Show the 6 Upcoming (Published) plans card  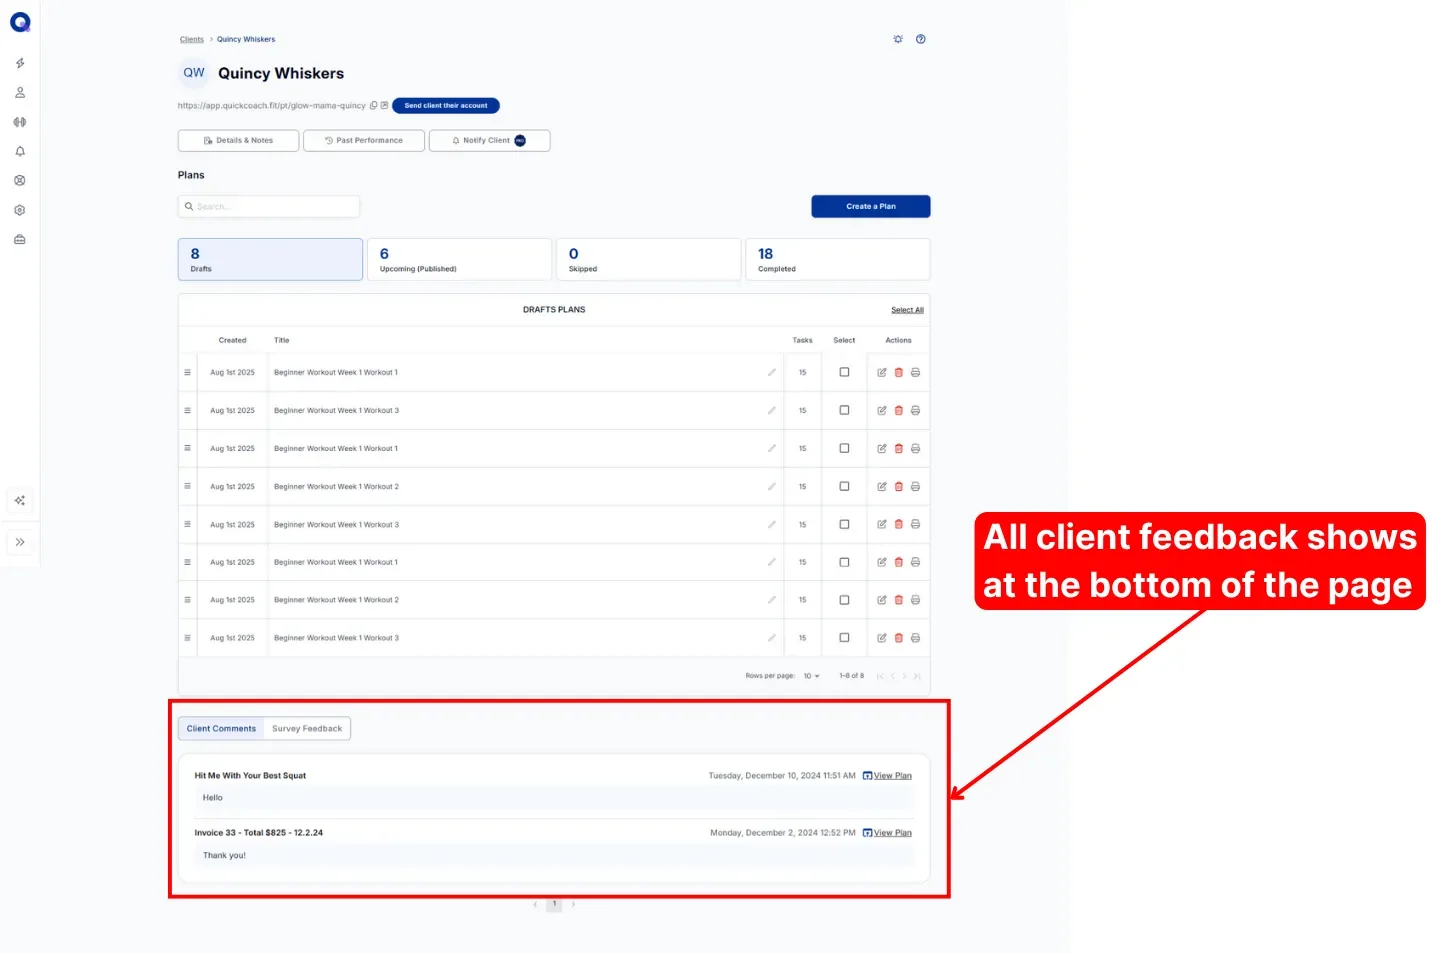pos(459,259)
